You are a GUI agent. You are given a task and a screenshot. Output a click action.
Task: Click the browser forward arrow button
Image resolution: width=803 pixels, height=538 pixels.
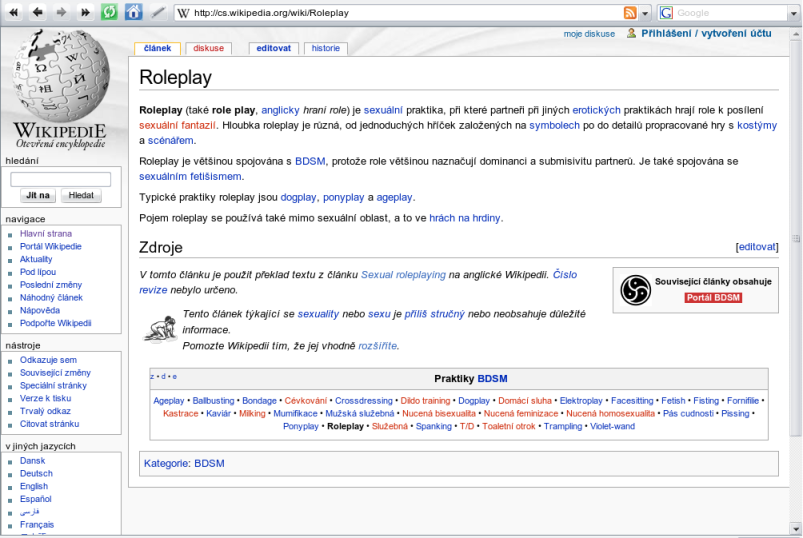pos(62,13)
